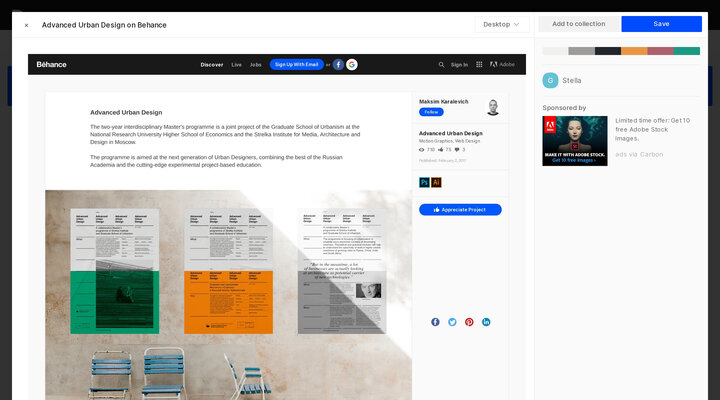720x400 pixels.
Task: Click the Motion Graphics, Web Design text
Action: (449, 141)
